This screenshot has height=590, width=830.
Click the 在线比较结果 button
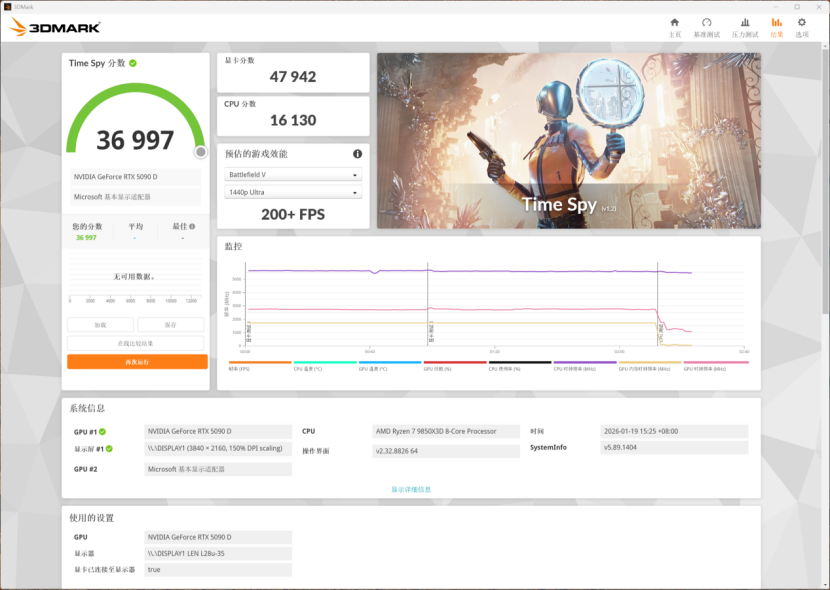coord(137,343)
